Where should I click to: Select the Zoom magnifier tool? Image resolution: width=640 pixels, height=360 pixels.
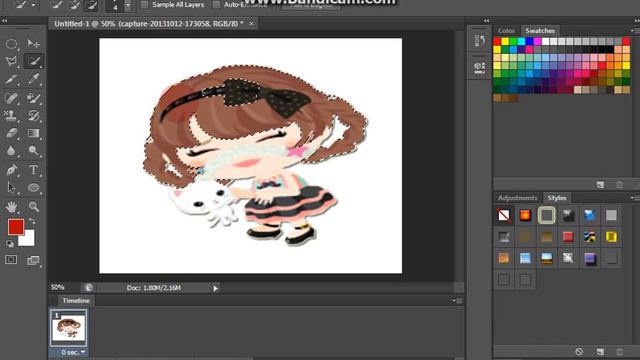point(33,207)
